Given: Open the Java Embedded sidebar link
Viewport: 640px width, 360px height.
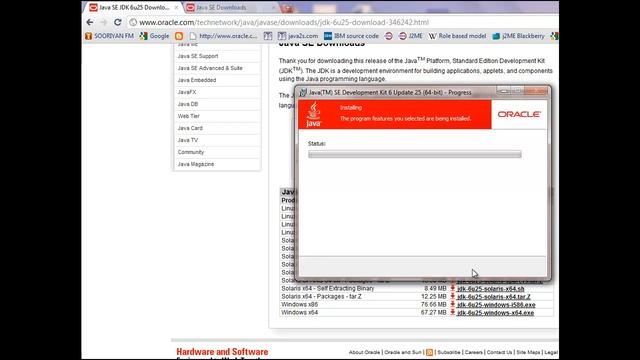Looking at the screenshot, I should pos(197,80).
